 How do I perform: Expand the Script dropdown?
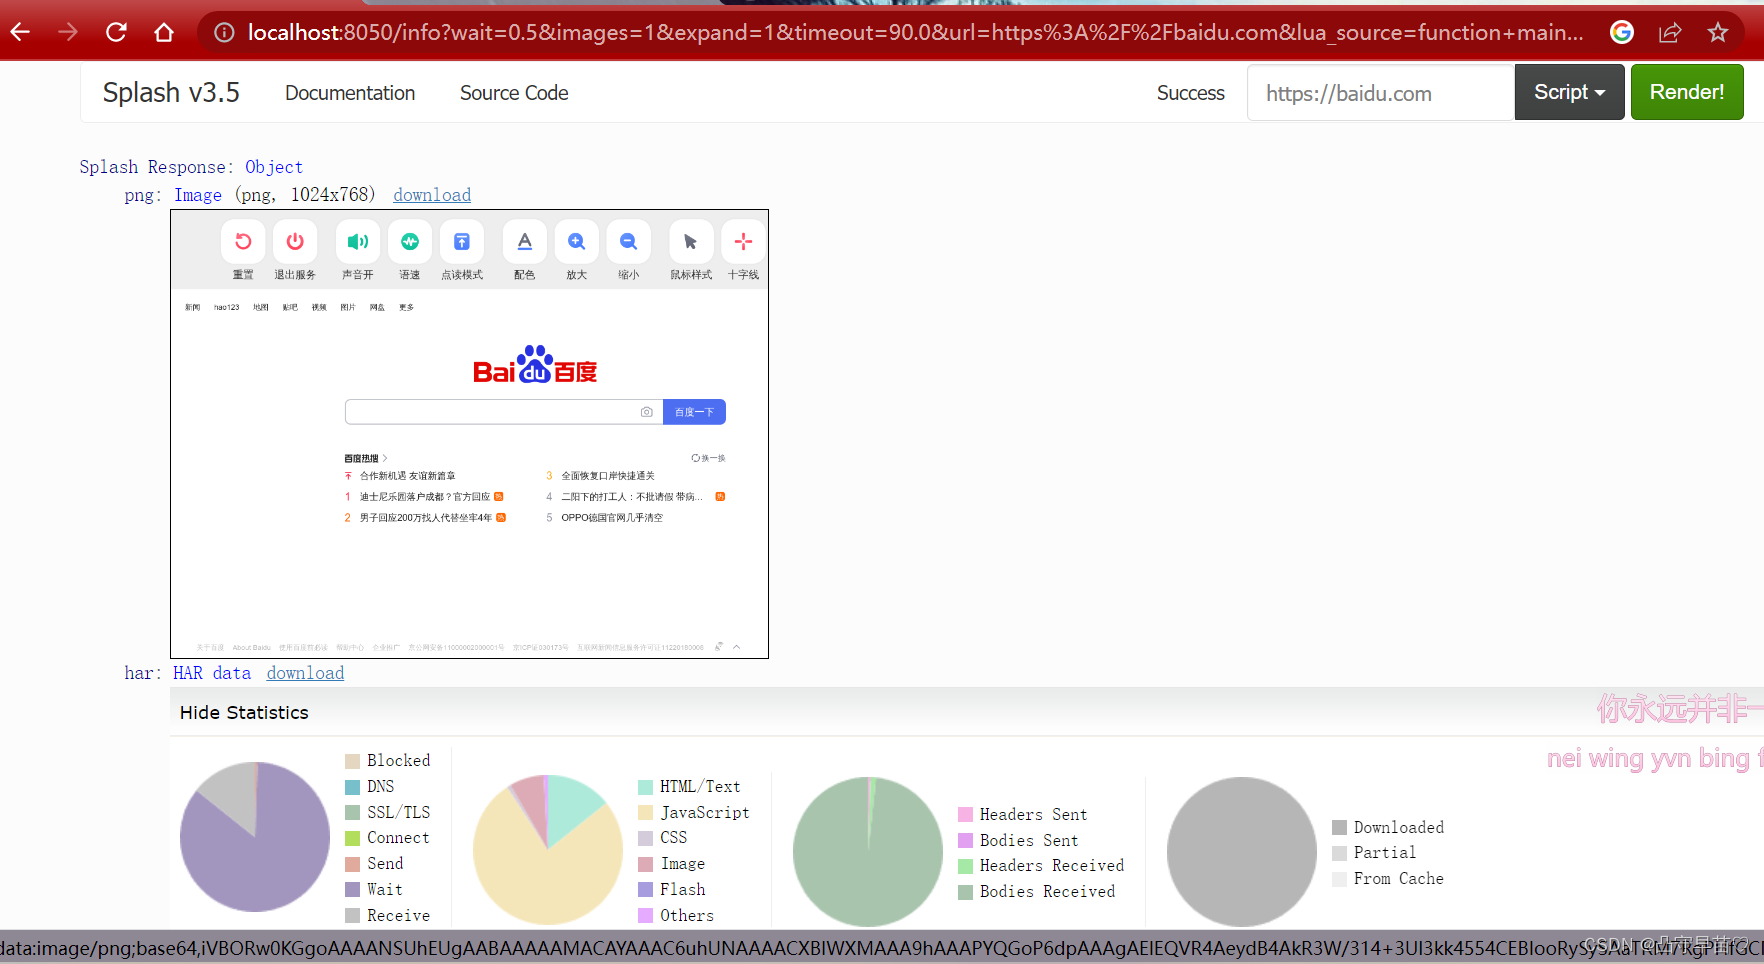[1569, 92]
